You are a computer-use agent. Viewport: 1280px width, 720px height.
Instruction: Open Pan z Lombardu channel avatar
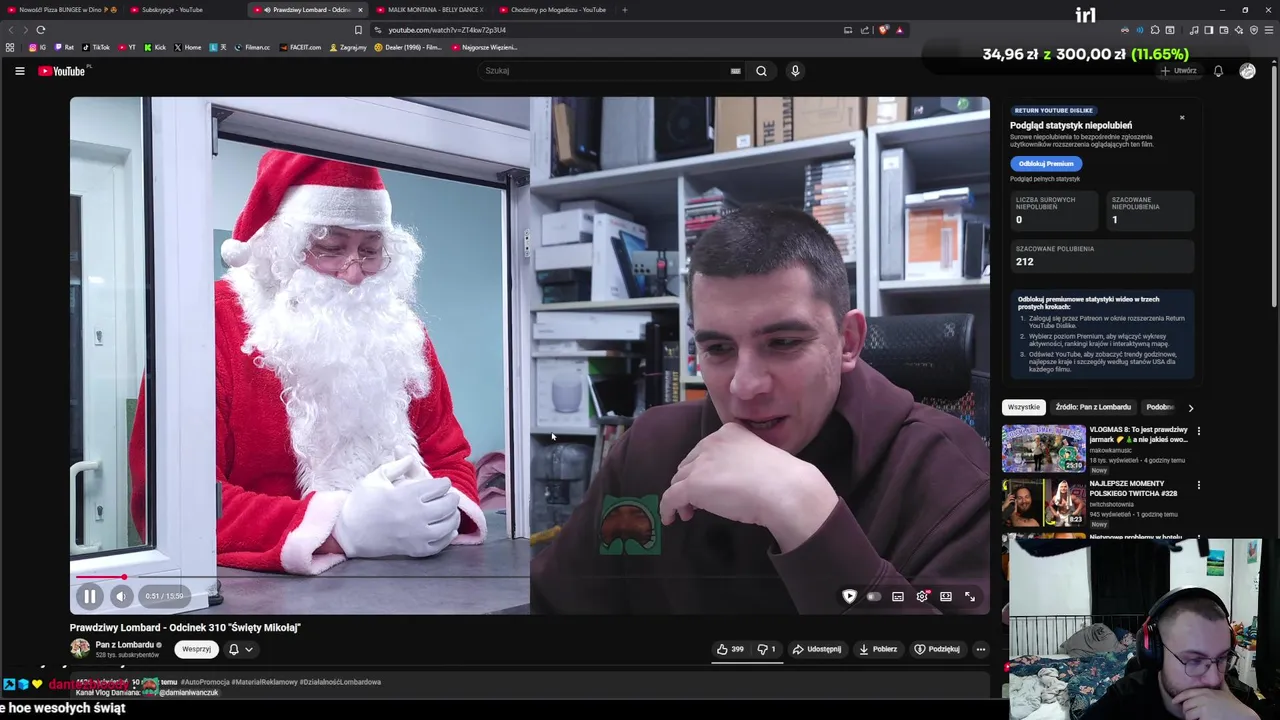click(80, 648)
